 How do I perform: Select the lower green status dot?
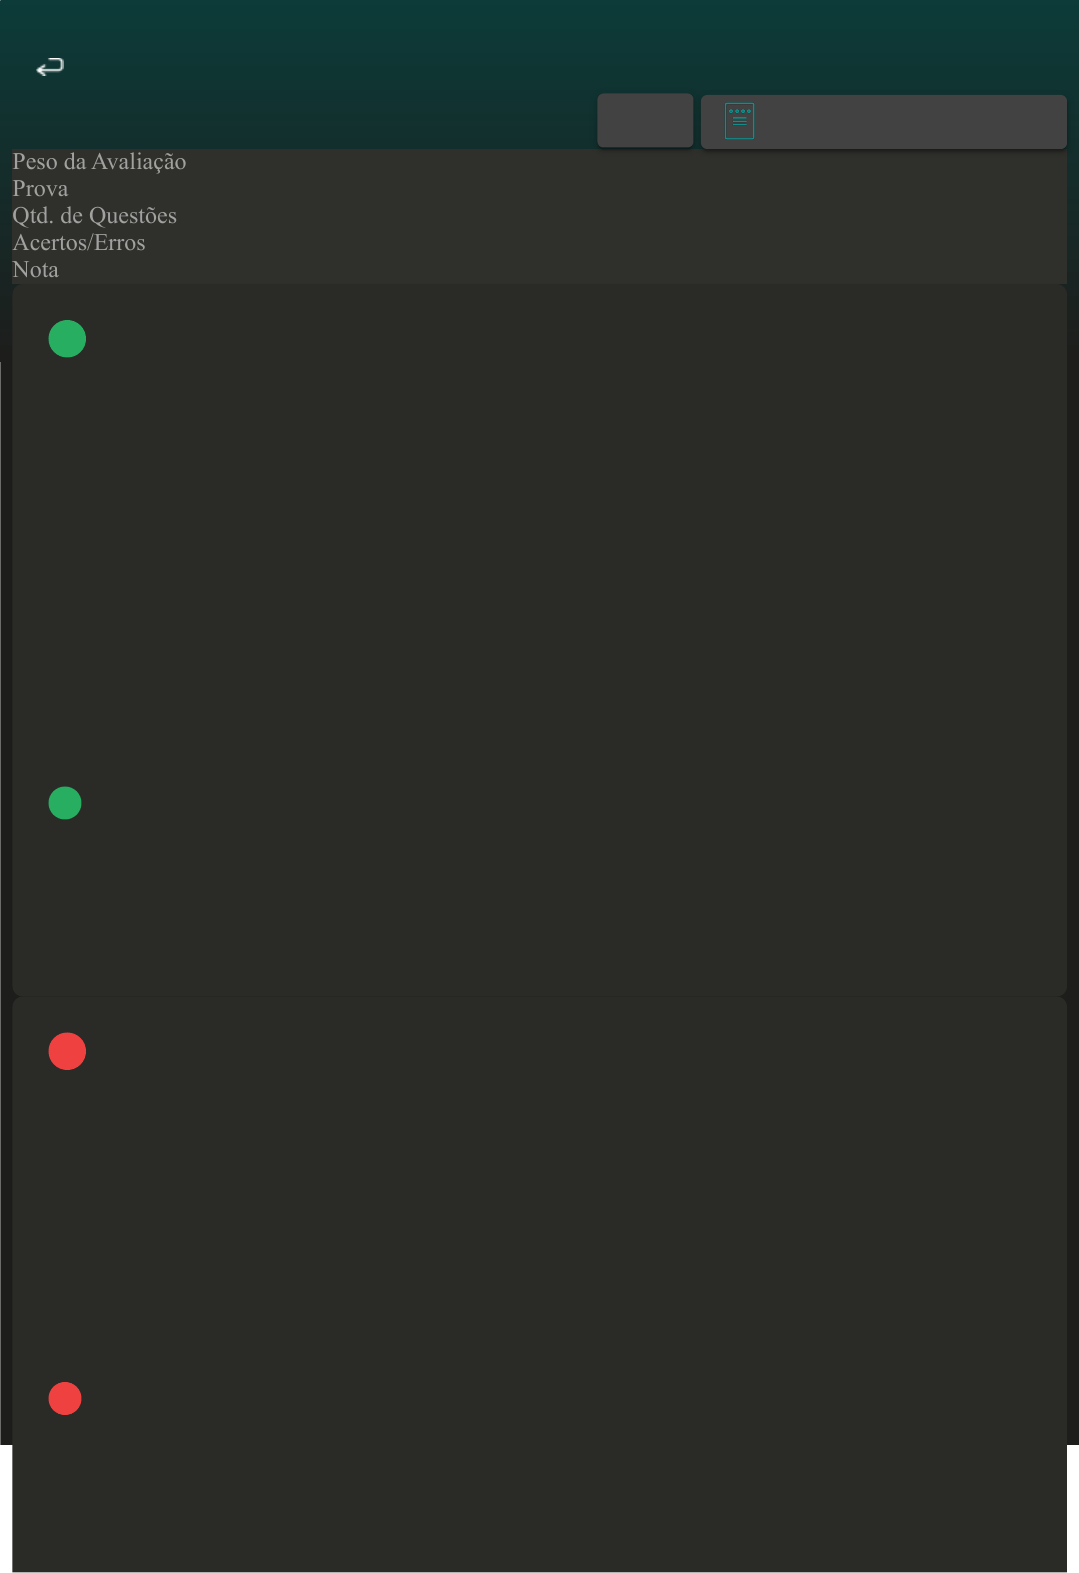click(x=65, y=803)
